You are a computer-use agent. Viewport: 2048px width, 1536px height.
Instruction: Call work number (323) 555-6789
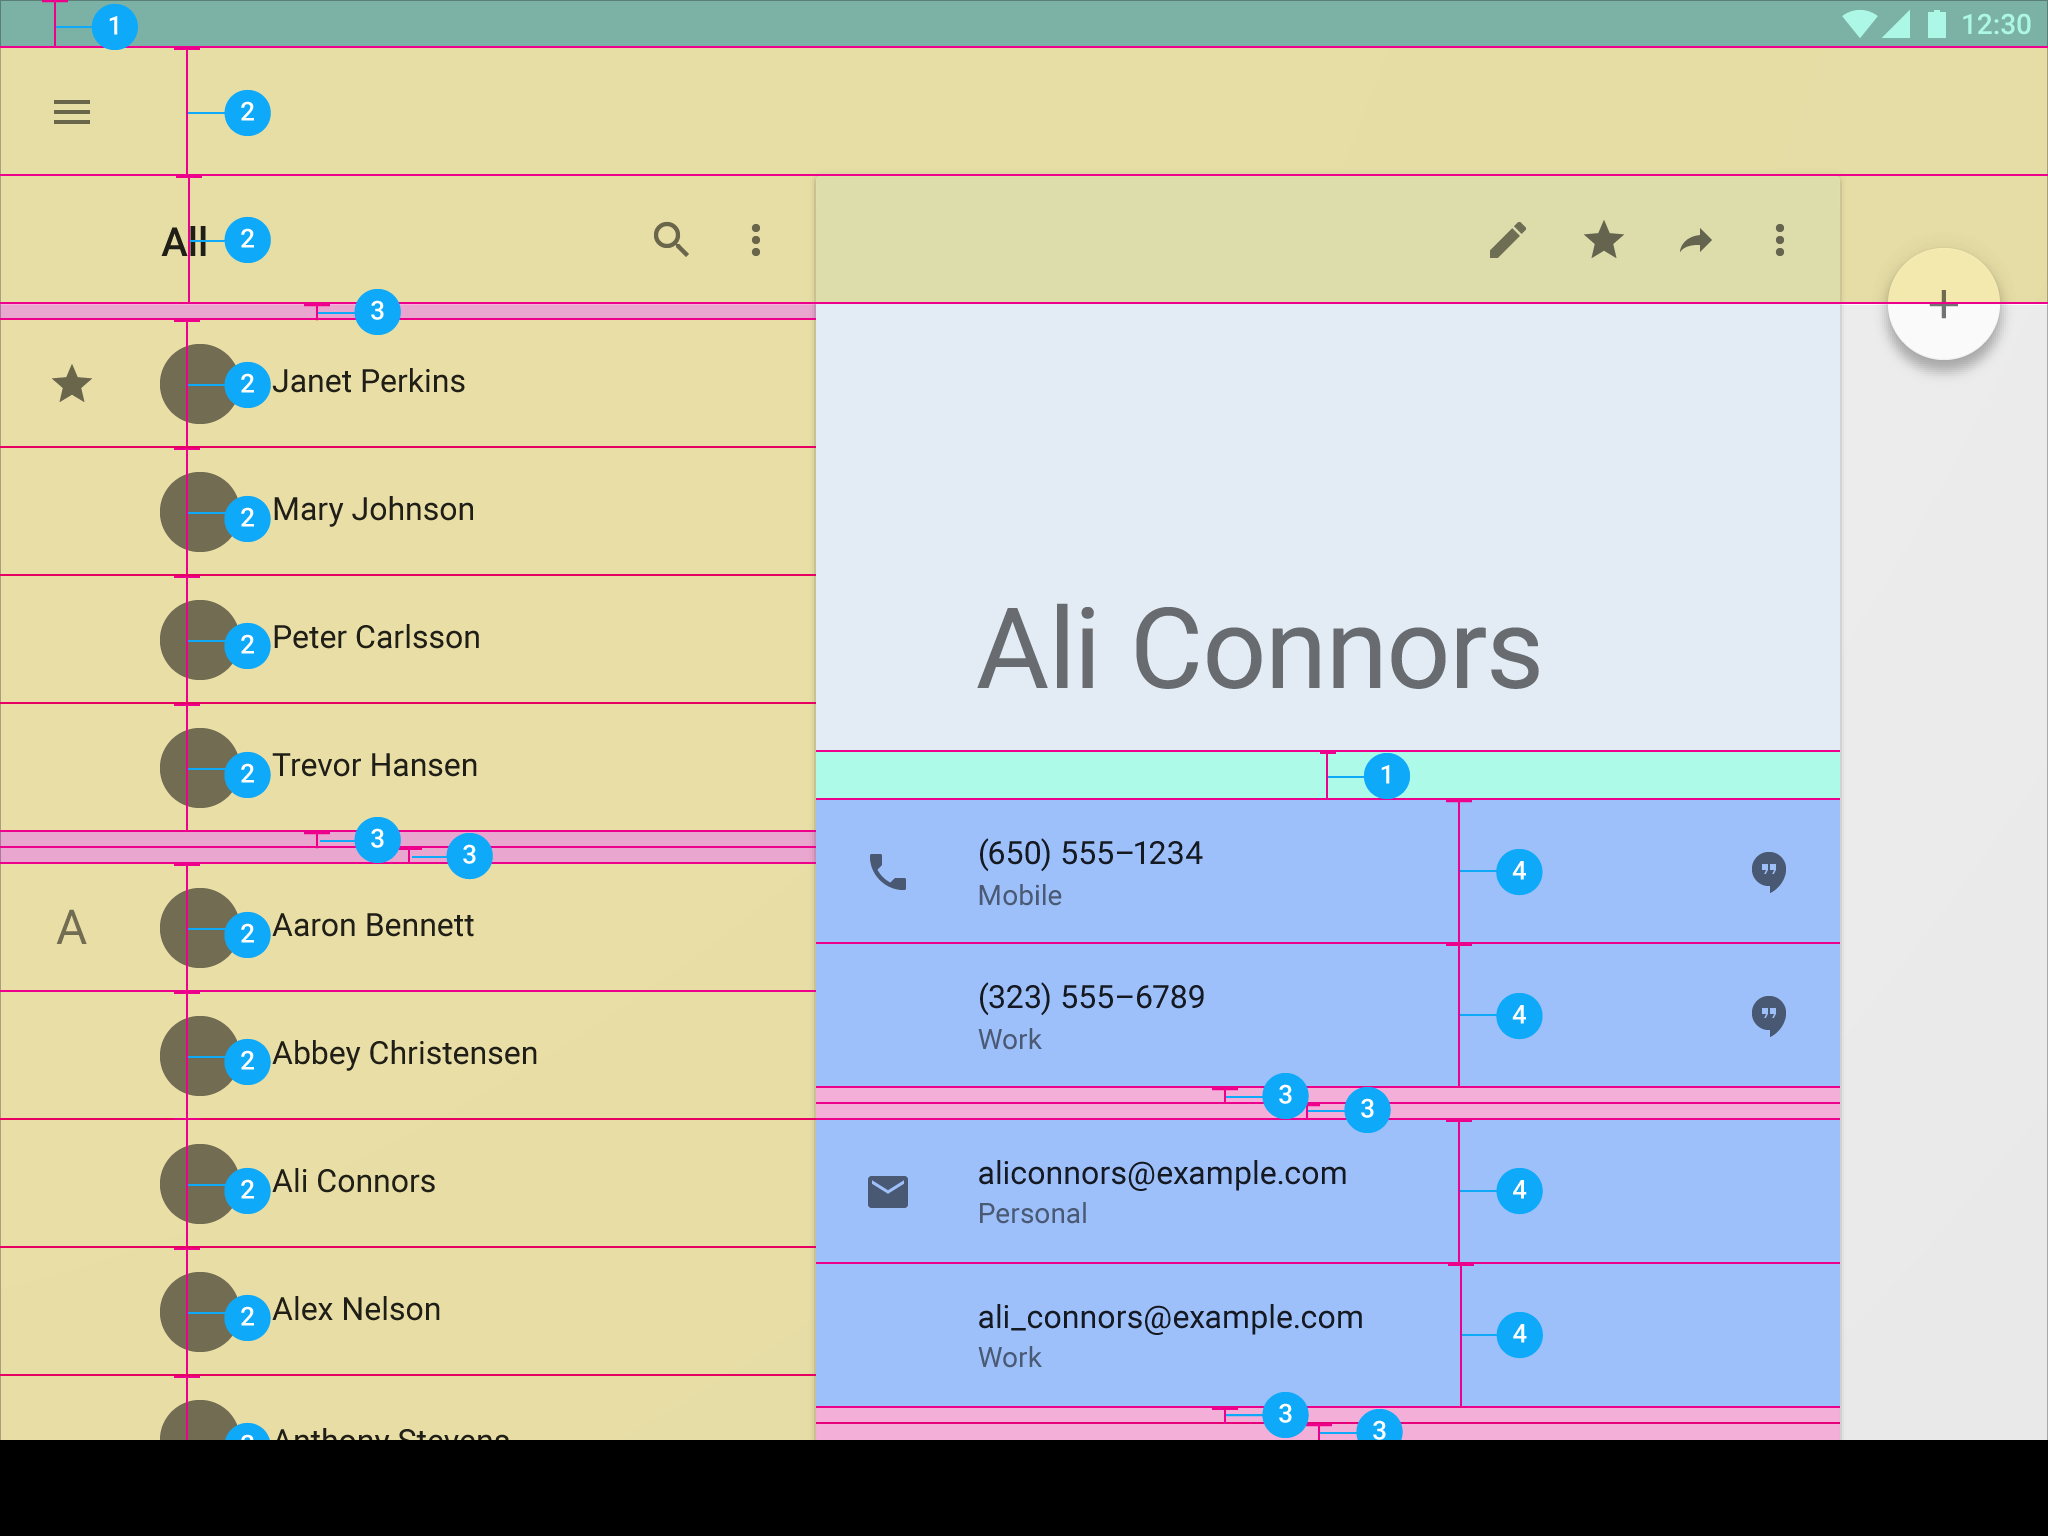coord(1328,1016)
